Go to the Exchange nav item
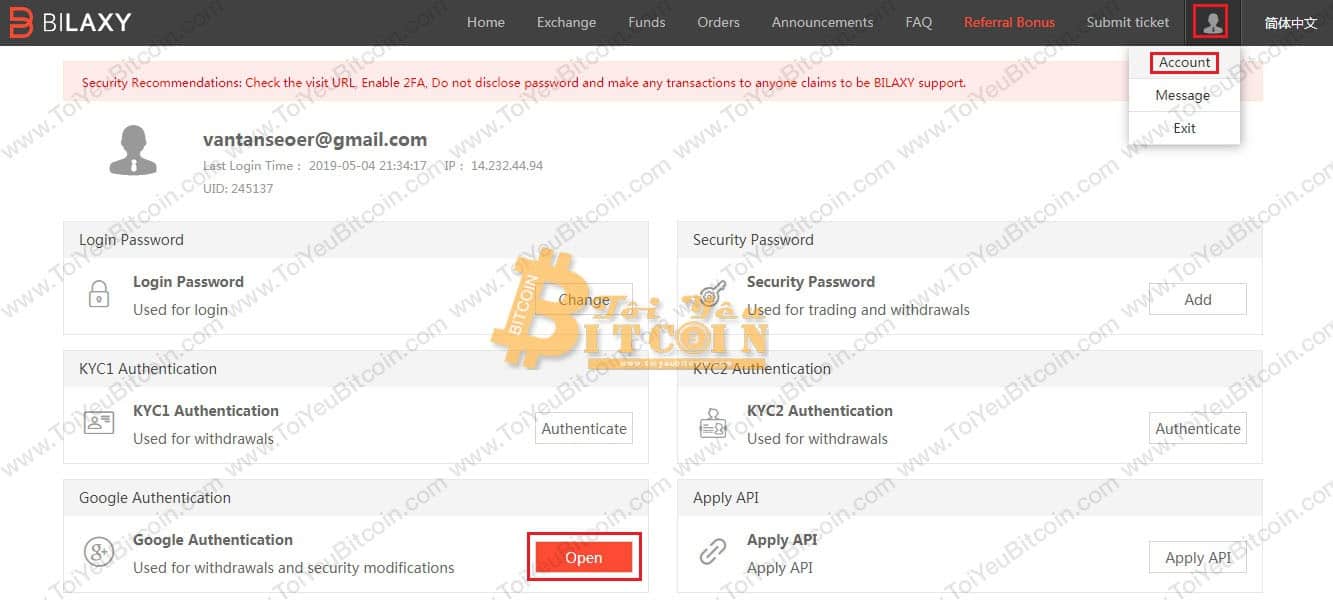 (x=566, y=22)
